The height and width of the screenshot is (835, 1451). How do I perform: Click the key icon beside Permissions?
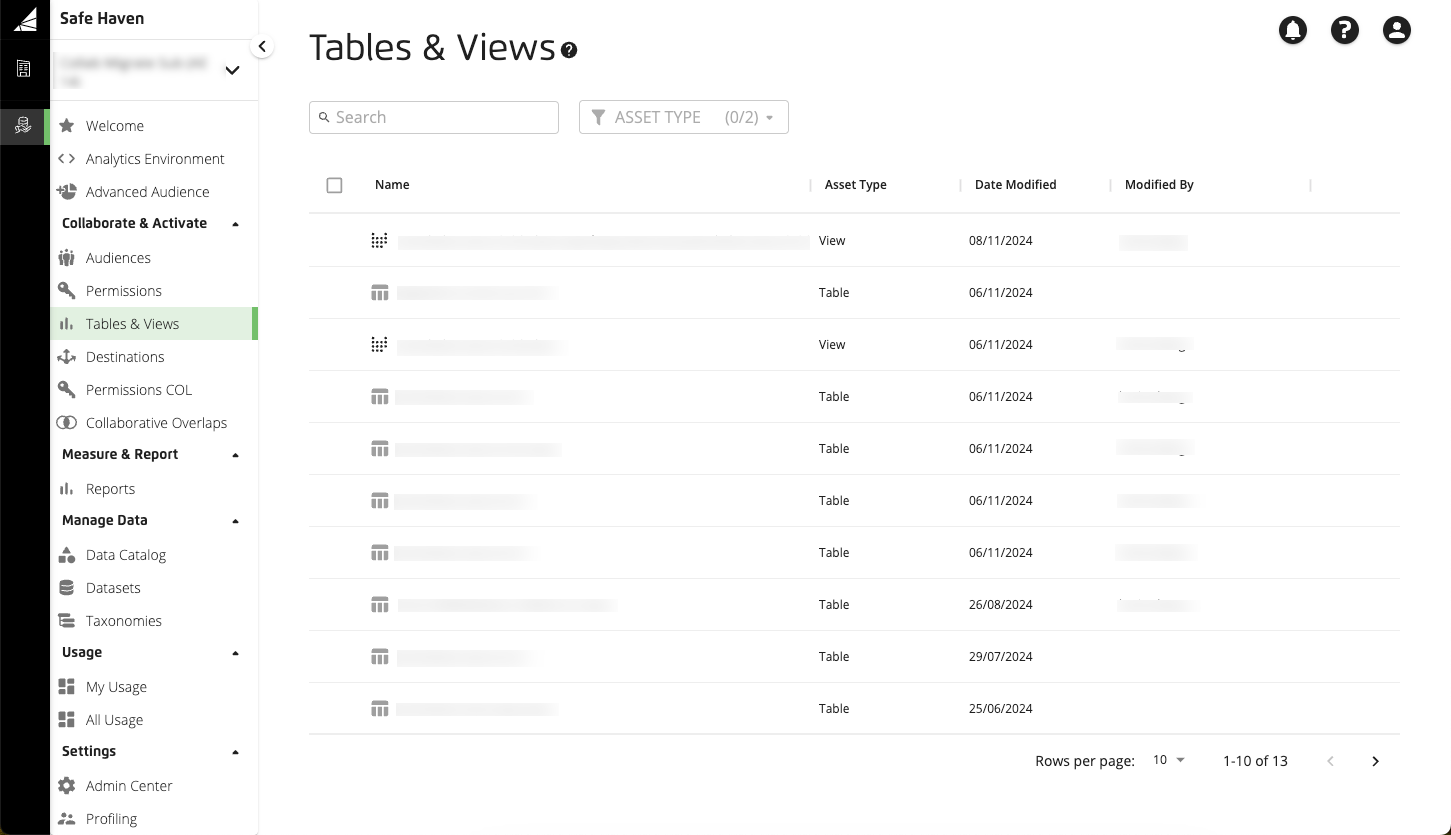pyautogui.click(x=67, y=291)
